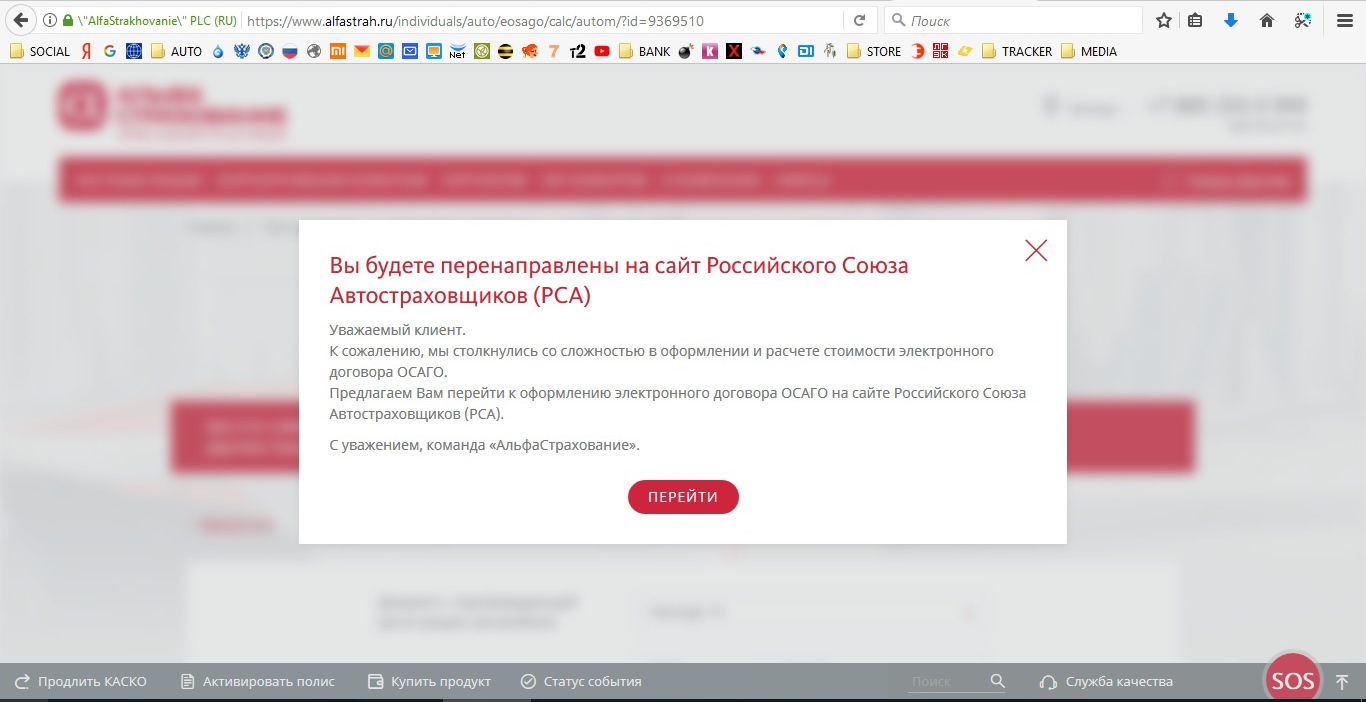
Task: Open the pink K bookmark icon
Action: click(710, 51)
